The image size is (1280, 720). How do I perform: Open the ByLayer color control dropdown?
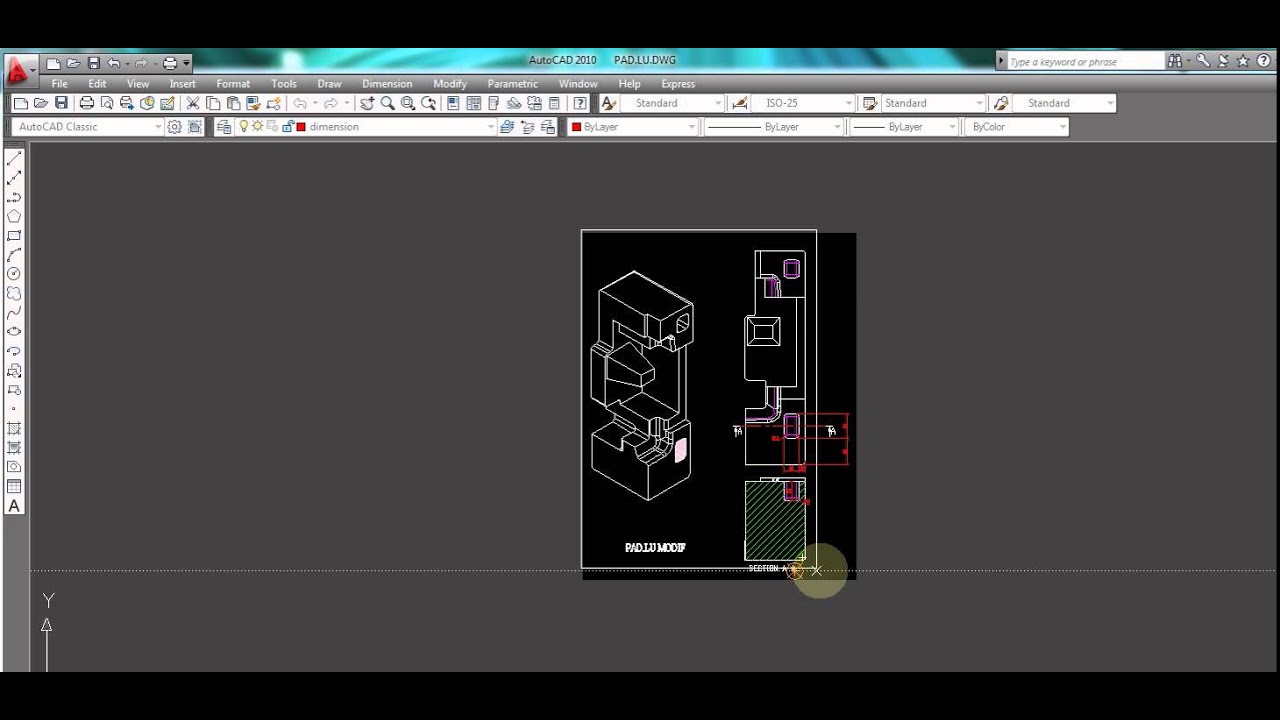tap(633, 127)
